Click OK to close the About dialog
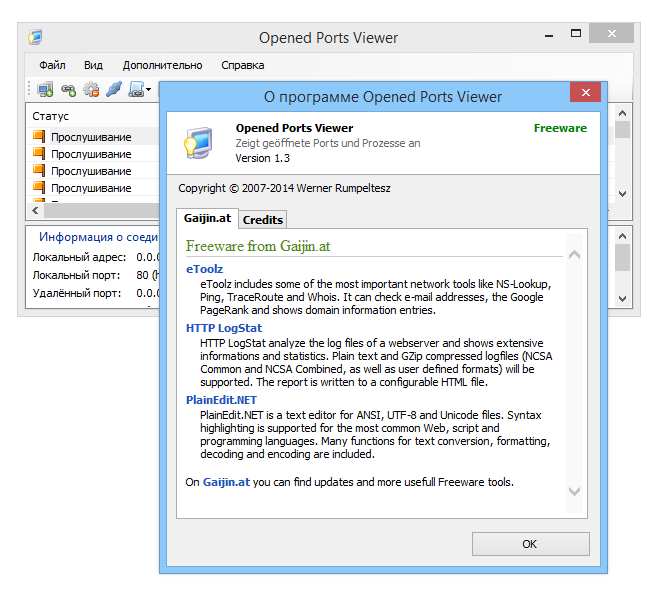 point(530,544)
